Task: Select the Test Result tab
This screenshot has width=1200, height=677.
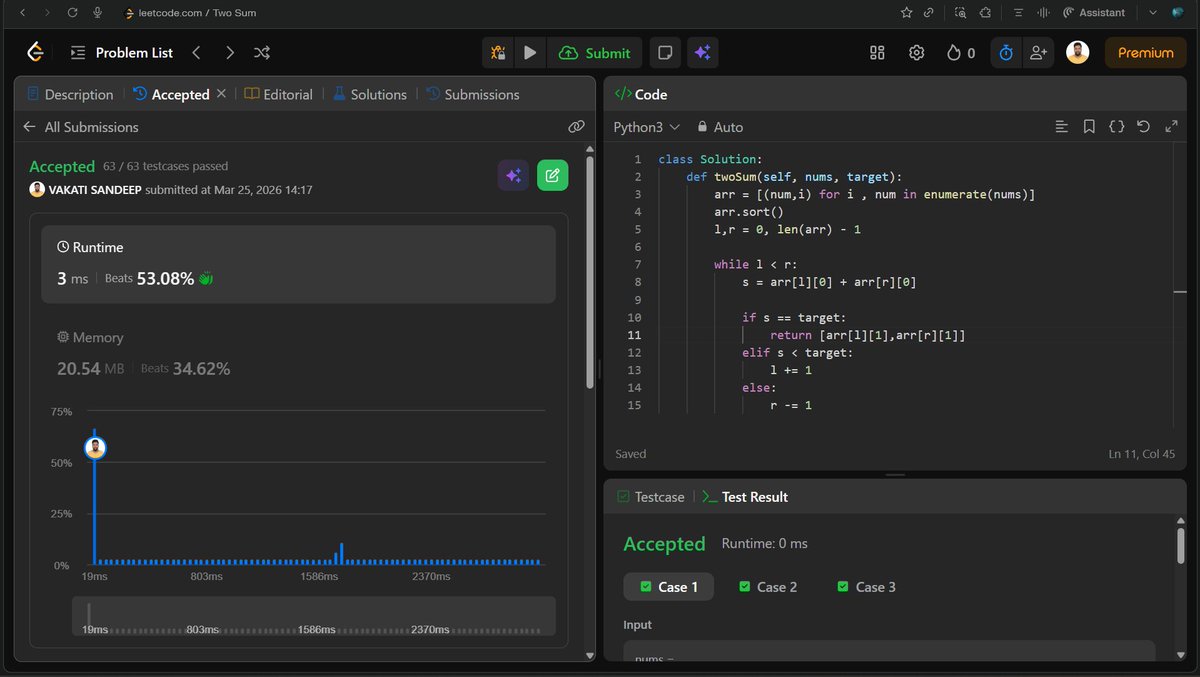Action: pos(745,497)
